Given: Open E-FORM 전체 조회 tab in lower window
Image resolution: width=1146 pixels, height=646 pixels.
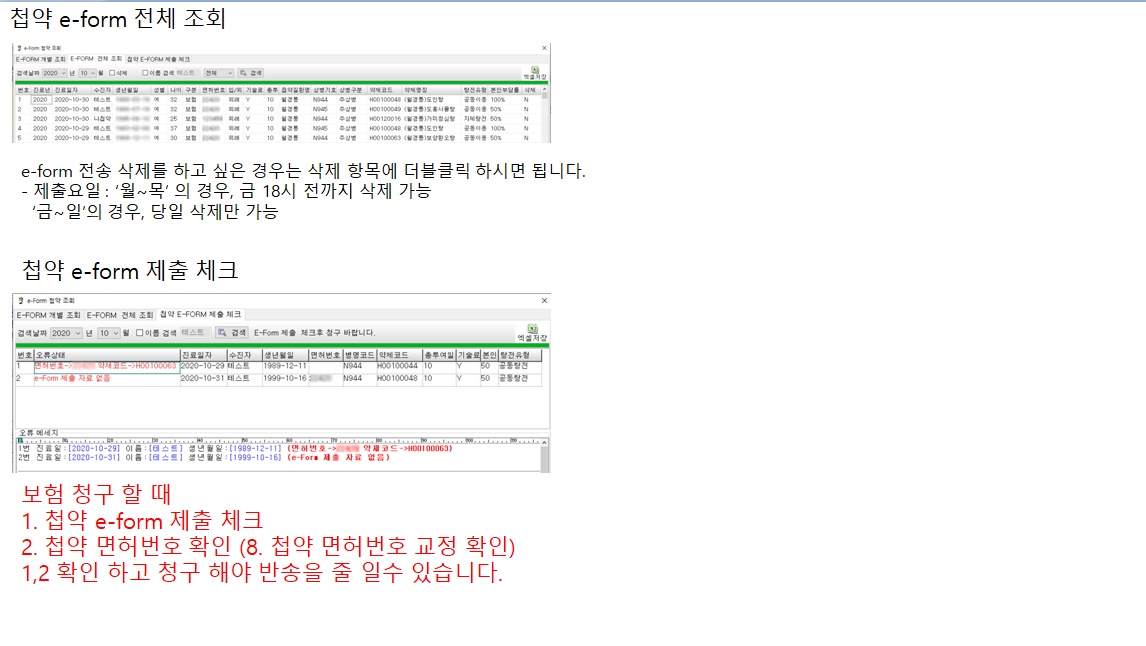Looking at the screenshot, I should click(x=120, y=315).
